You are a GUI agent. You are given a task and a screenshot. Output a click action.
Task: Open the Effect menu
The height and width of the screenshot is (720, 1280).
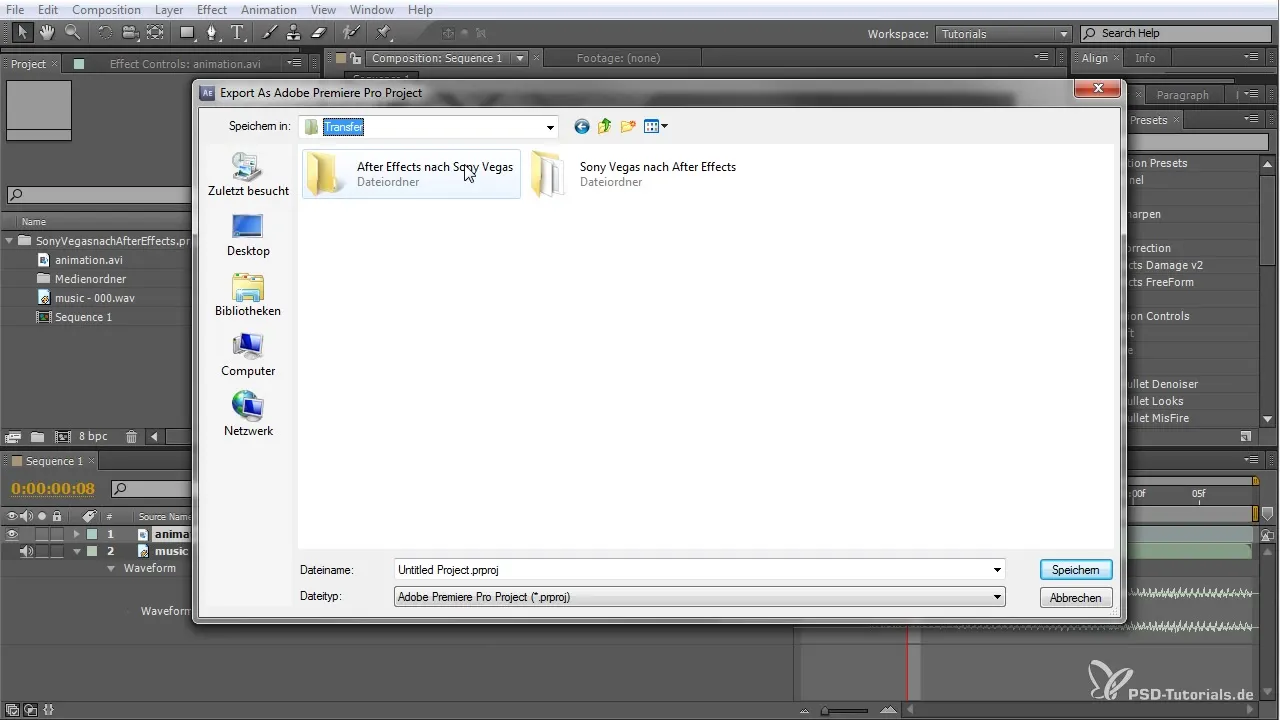(212, 10)
